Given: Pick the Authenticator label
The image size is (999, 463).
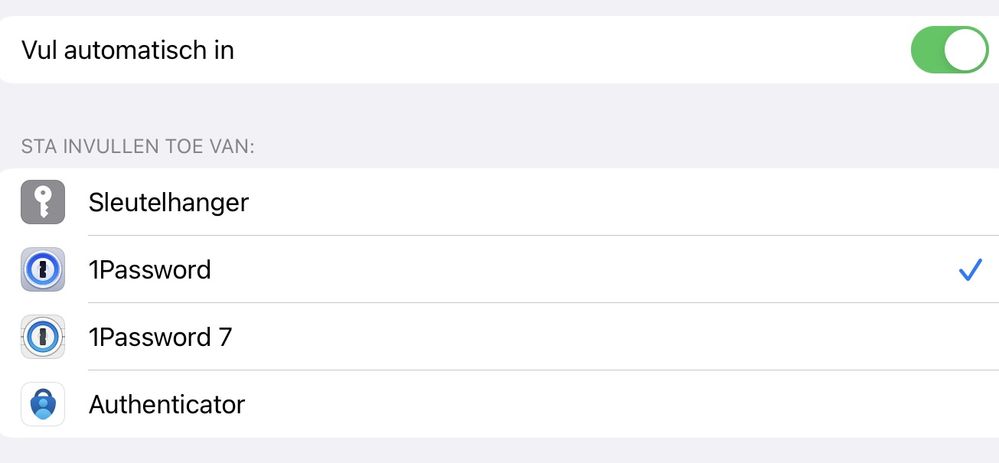Looking at the screenshot, I should click(167, 404).
